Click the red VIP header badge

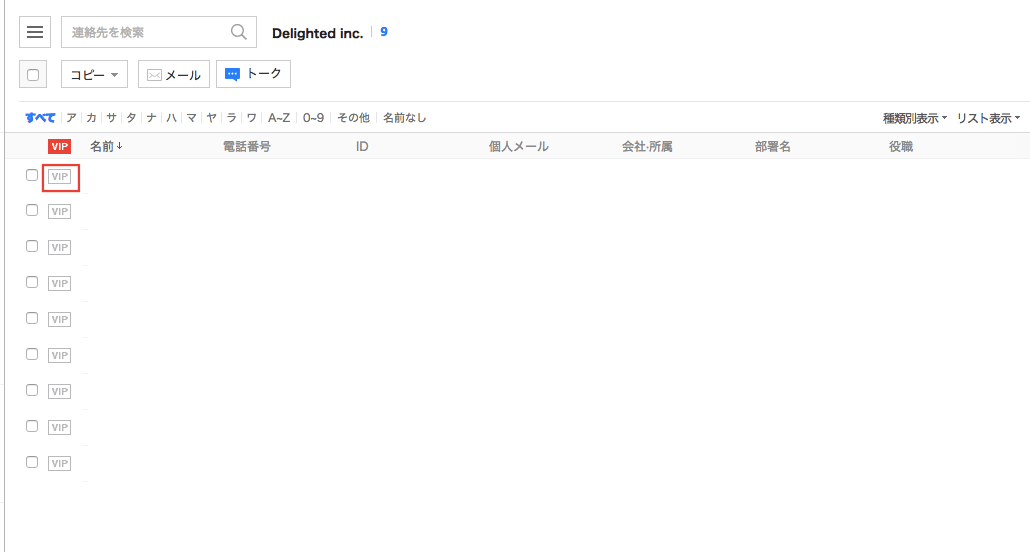coord(60,147)
